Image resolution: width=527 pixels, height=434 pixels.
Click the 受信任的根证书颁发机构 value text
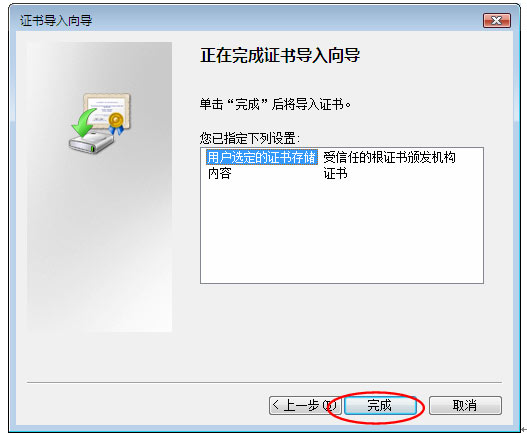click(389, 157)
